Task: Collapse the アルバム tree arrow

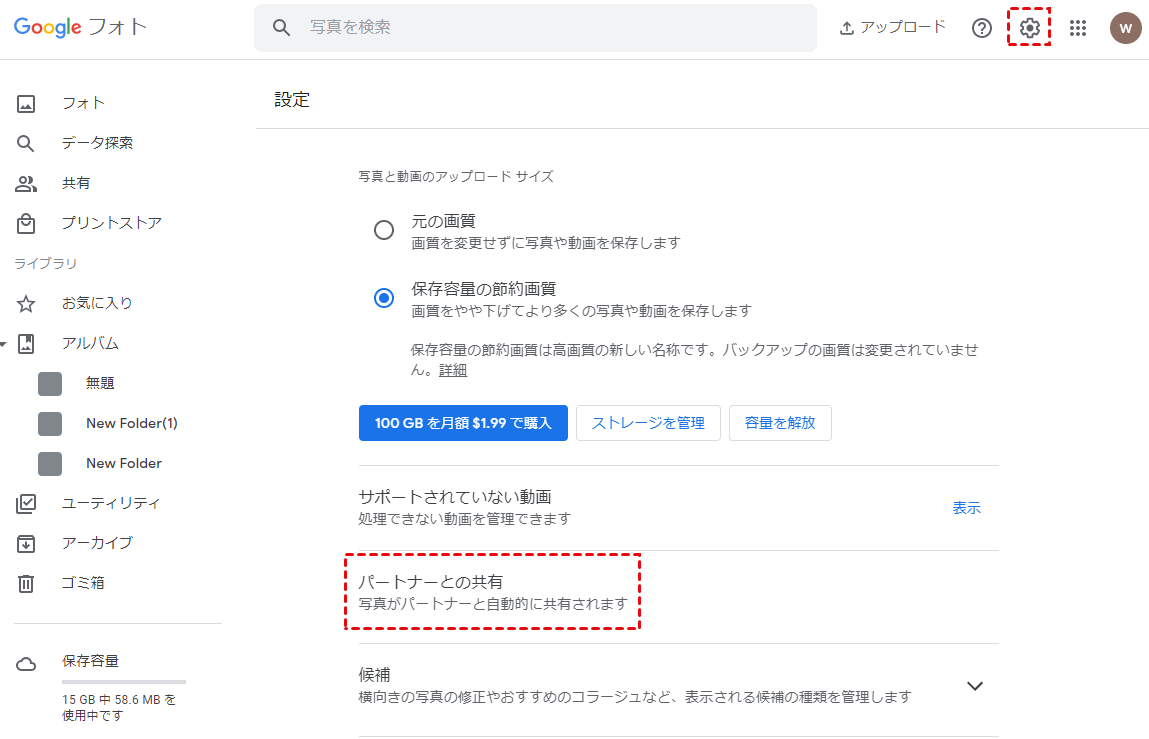Action: [4, 344]
